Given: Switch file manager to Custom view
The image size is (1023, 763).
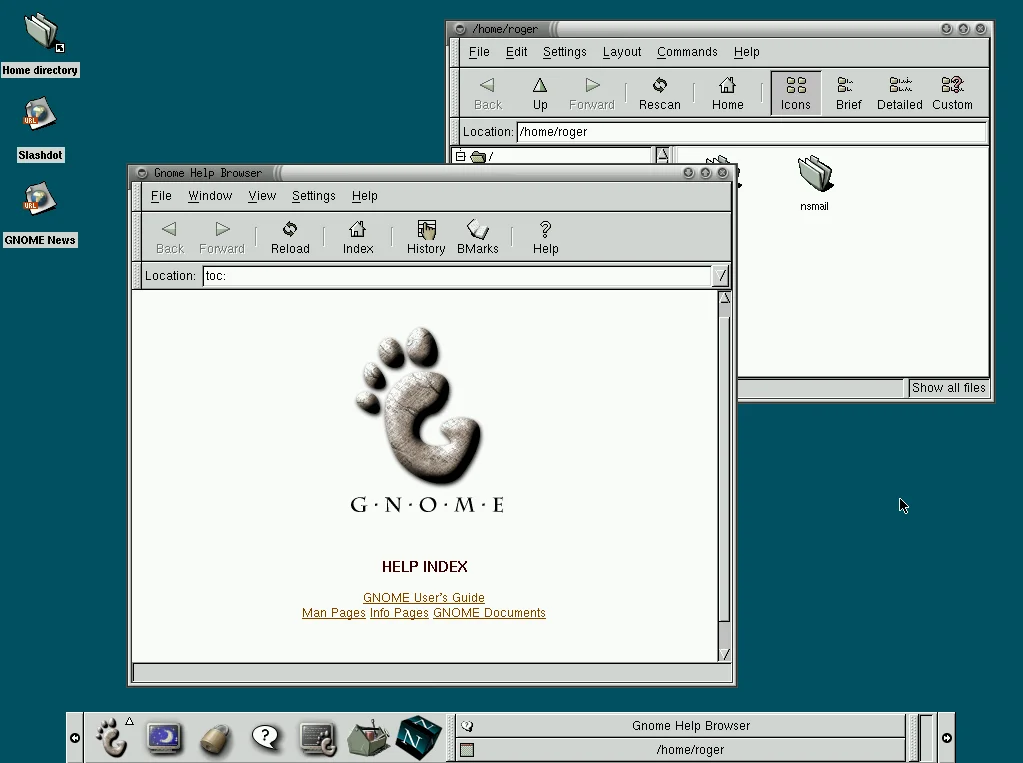Looking at the screenshot, I should pos(952,94).
